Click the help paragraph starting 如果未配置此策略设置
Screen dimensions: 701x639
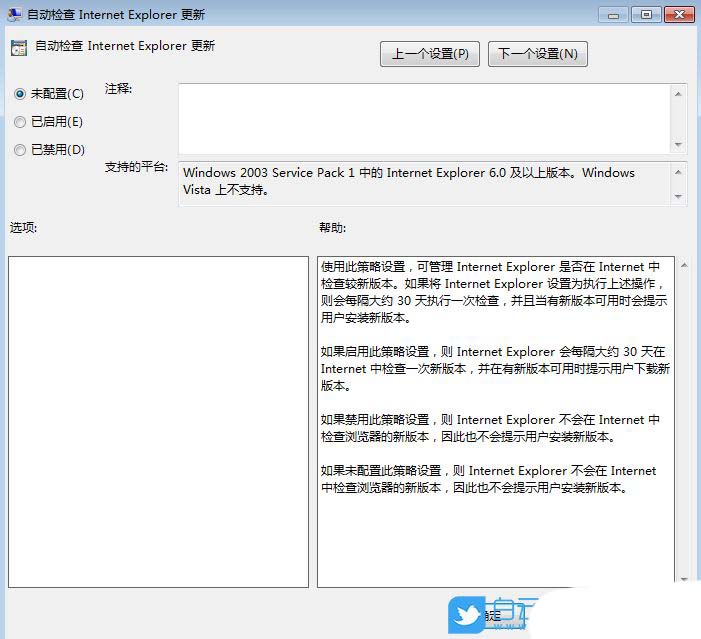point(488,479)
